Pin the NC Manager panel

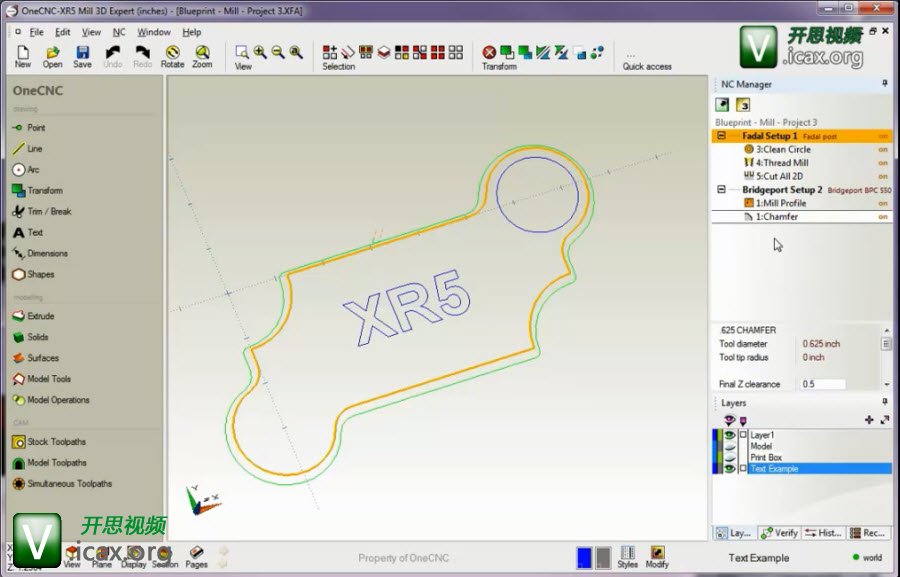[x=885, y=84]
